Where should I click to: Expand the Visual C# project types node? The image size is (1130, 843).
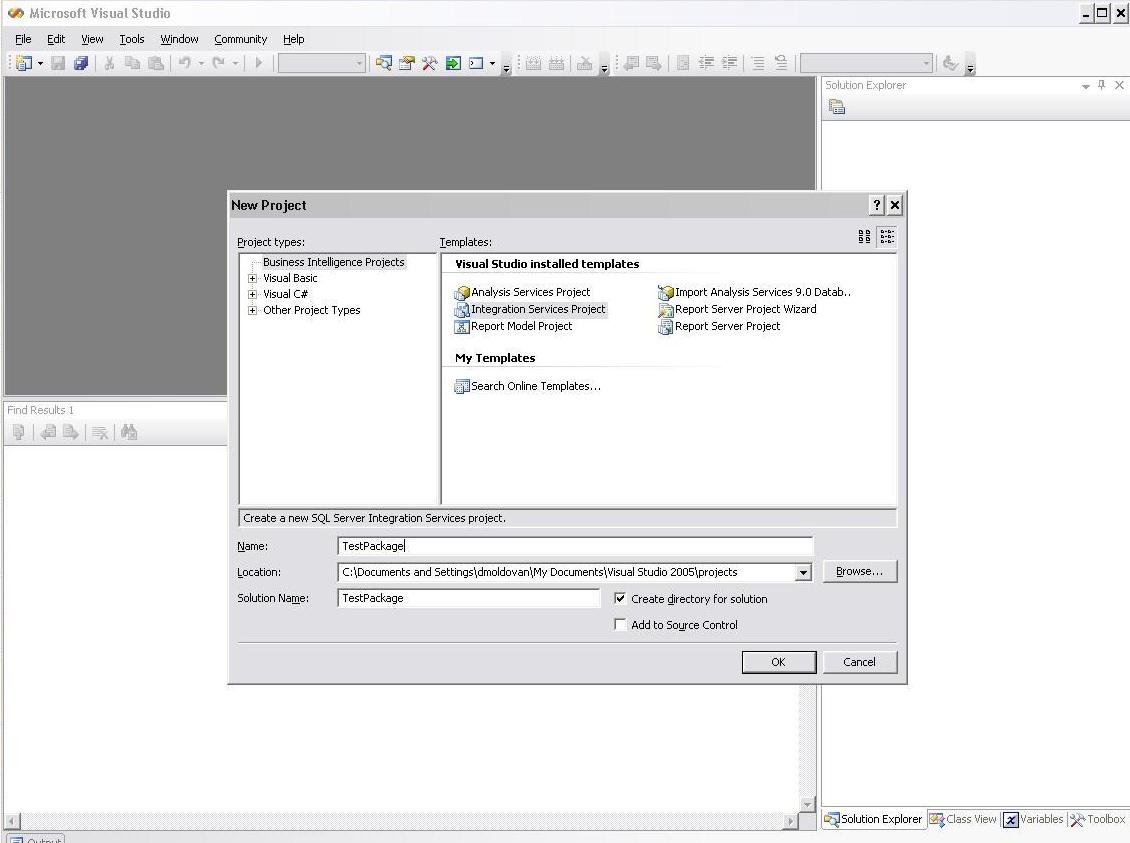pyautogui.click(x=253, y=295)
